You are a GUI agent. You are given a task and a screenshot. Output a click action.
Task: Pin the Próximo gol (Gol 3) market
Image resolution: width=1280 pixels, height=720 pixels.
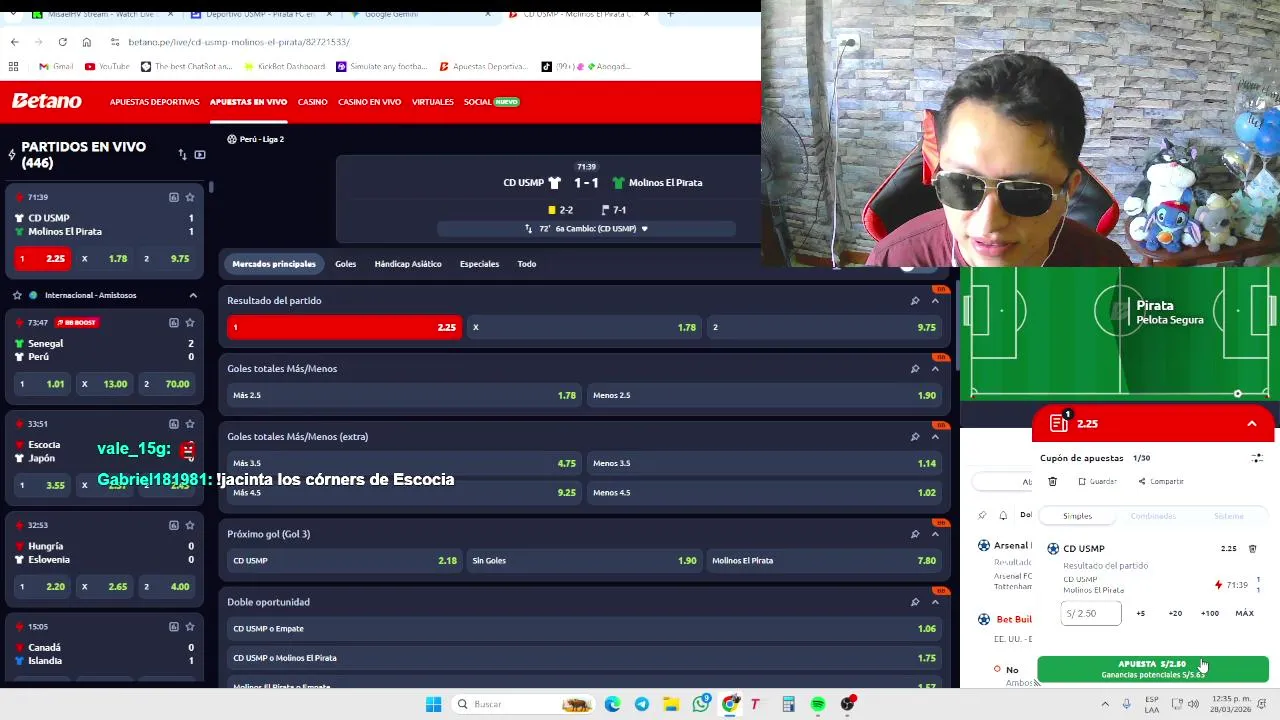(914, 534)
